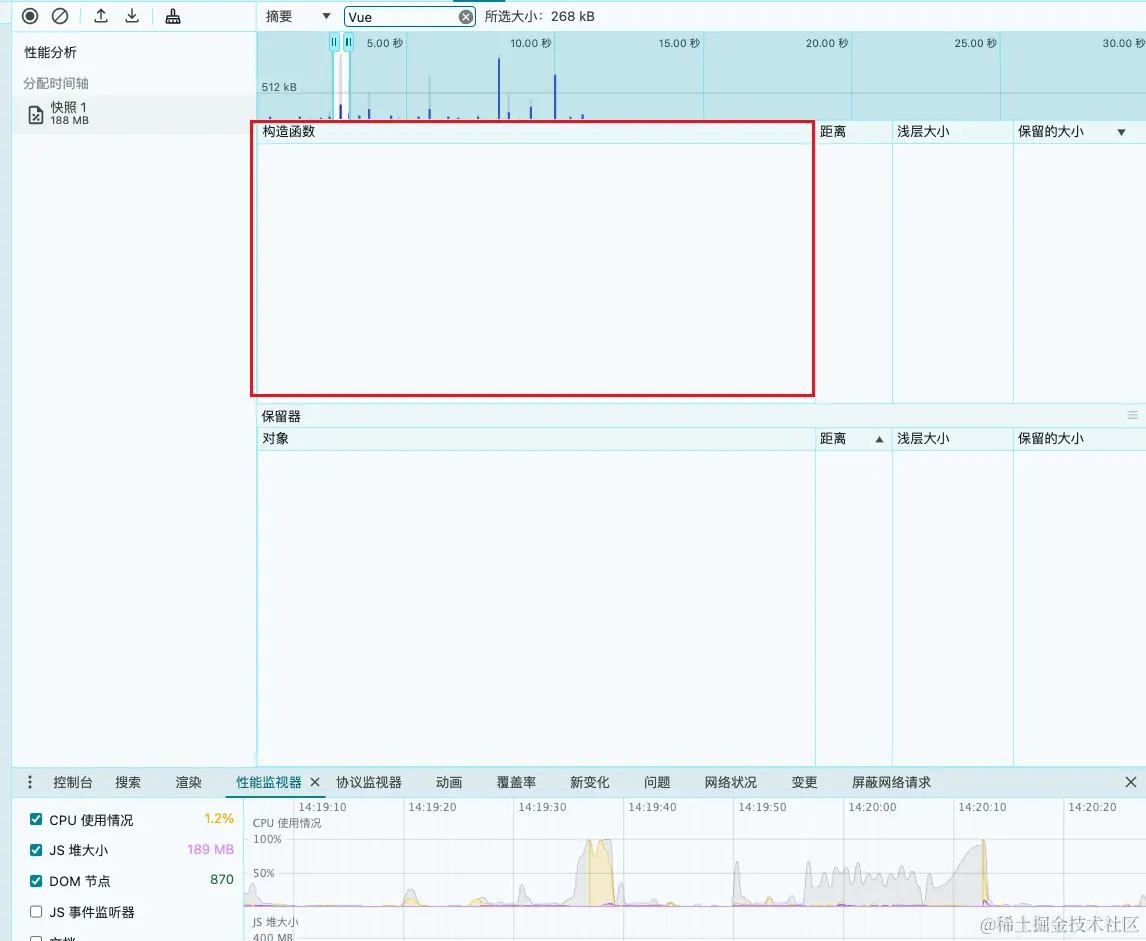Click 分配时间轴 section label
Viewport: 1146px width, 941px height.
tap(56, 83)
